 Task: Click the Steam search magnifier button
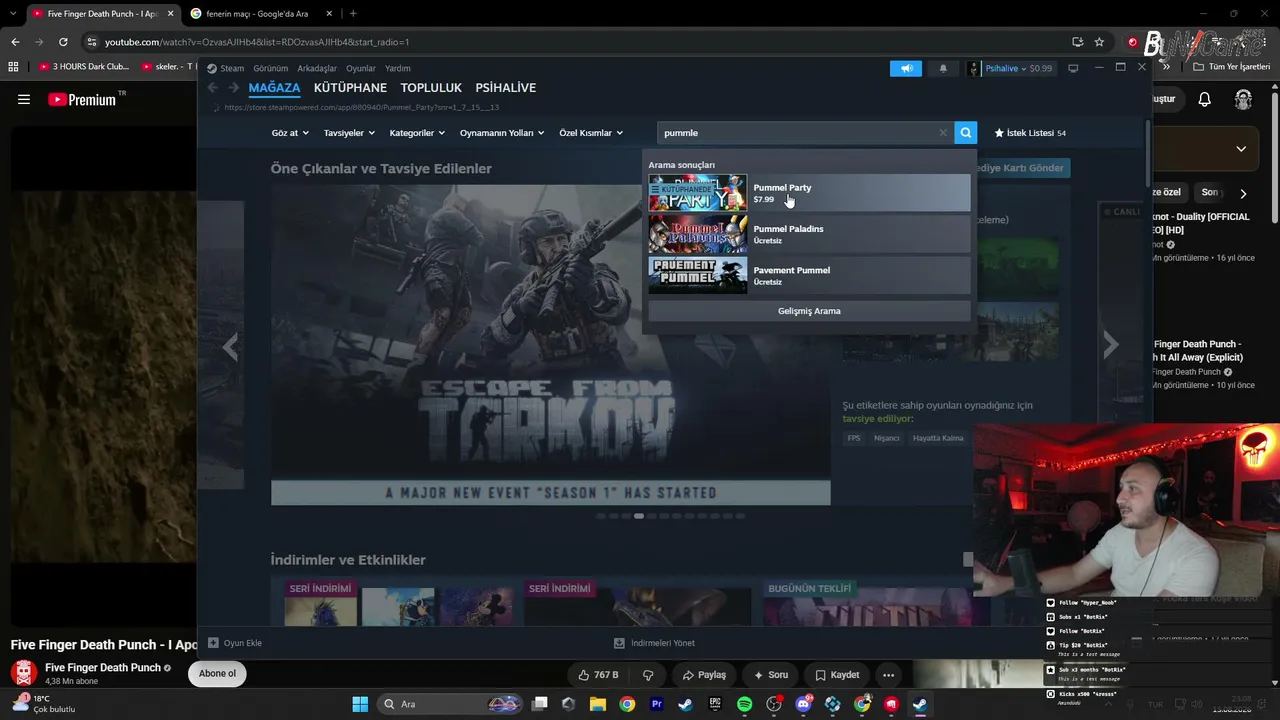tap(965, 133)
